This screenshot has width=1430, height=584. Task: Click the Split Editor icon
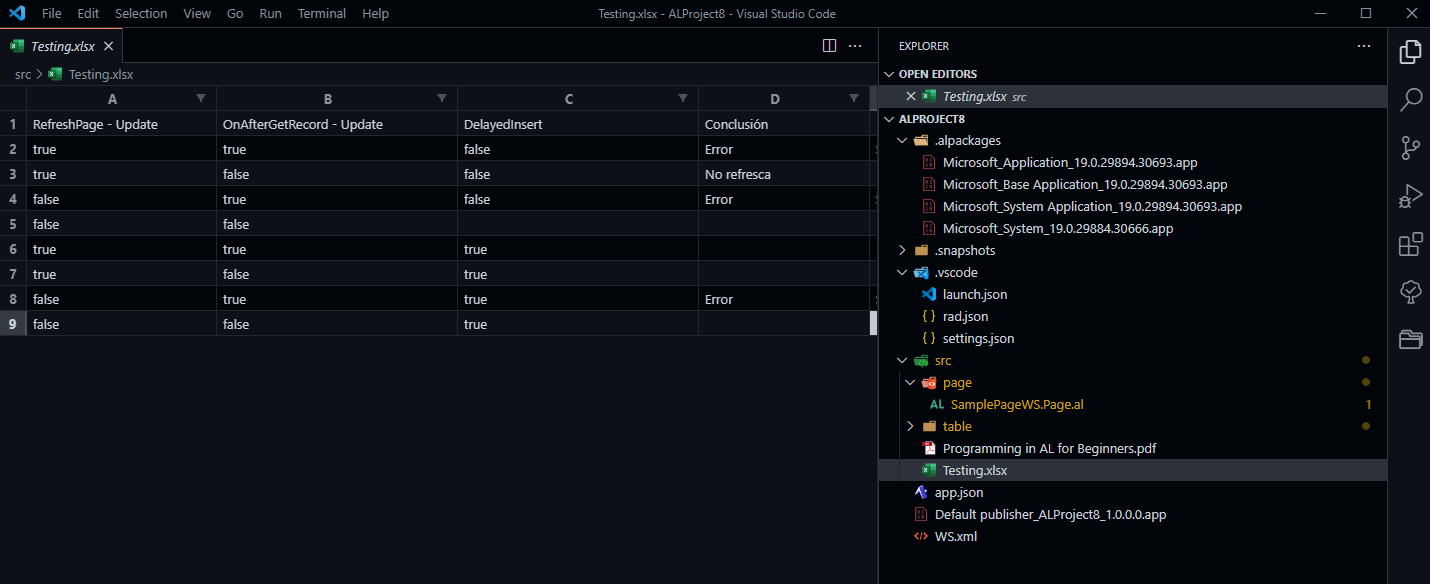tap(829, 45)
